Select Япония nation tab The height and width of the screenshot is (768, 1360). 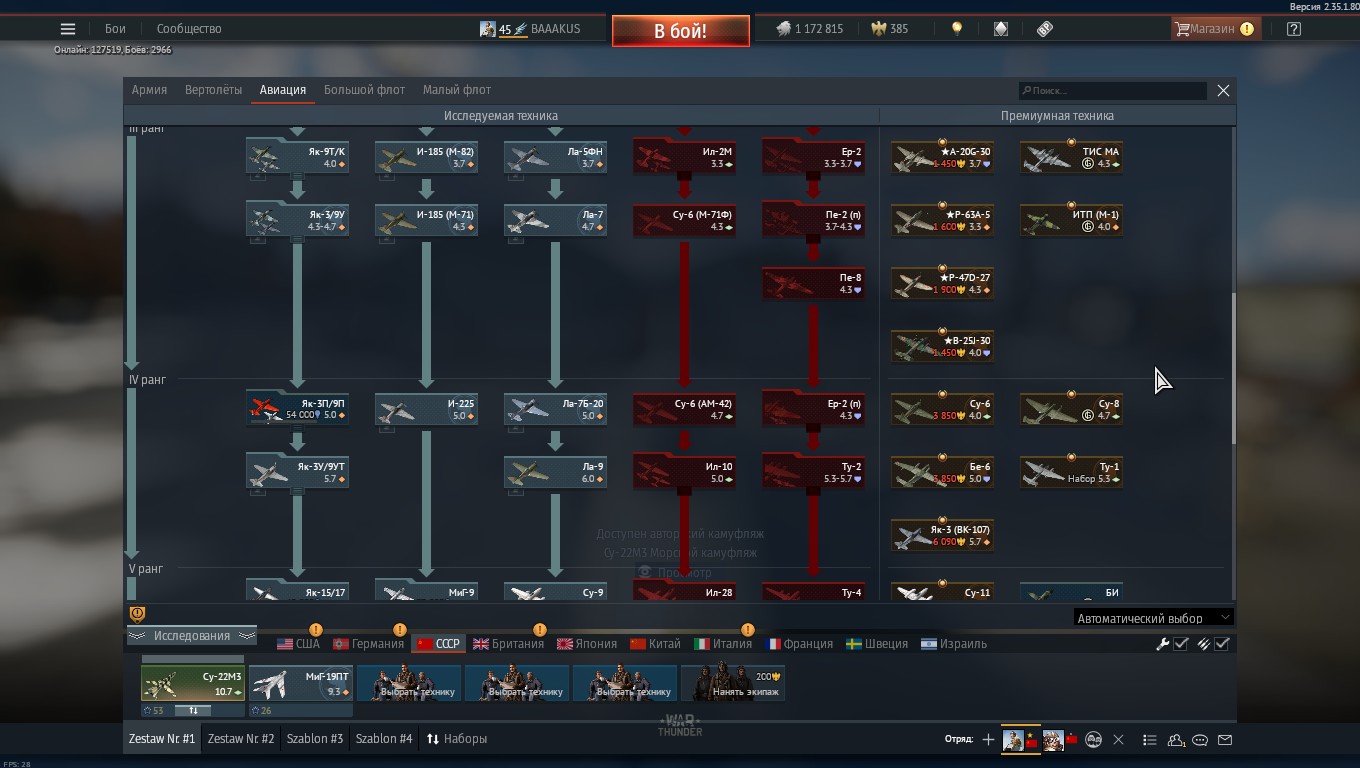pos(586,644)
